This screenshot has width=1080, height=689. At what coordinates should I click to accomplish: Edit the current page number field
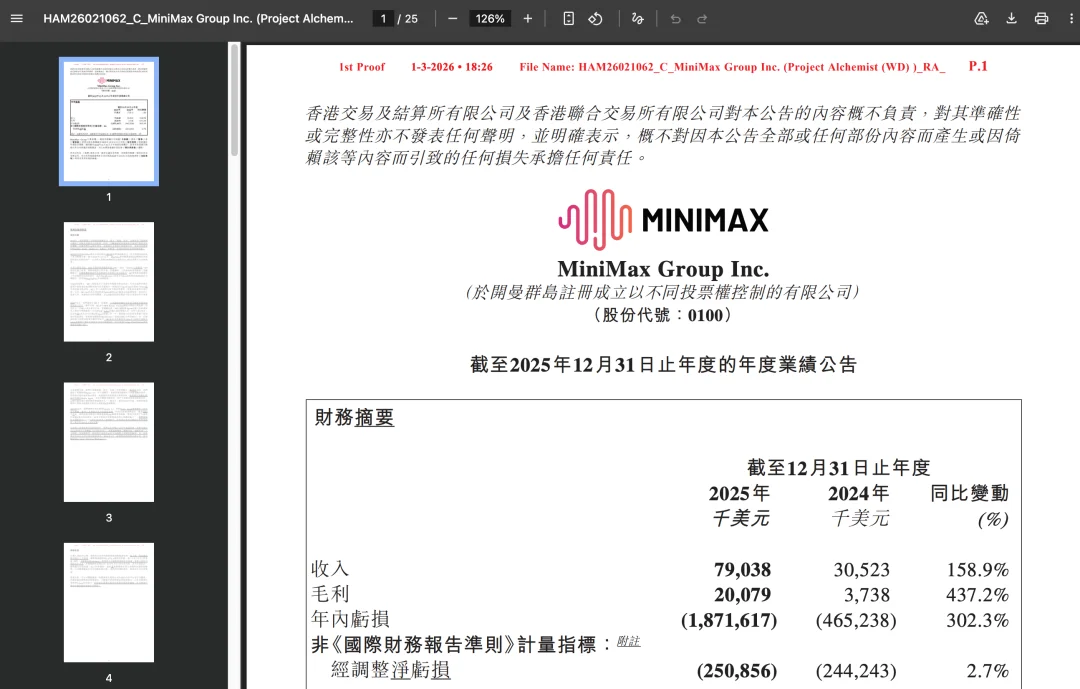click(381, 18)
